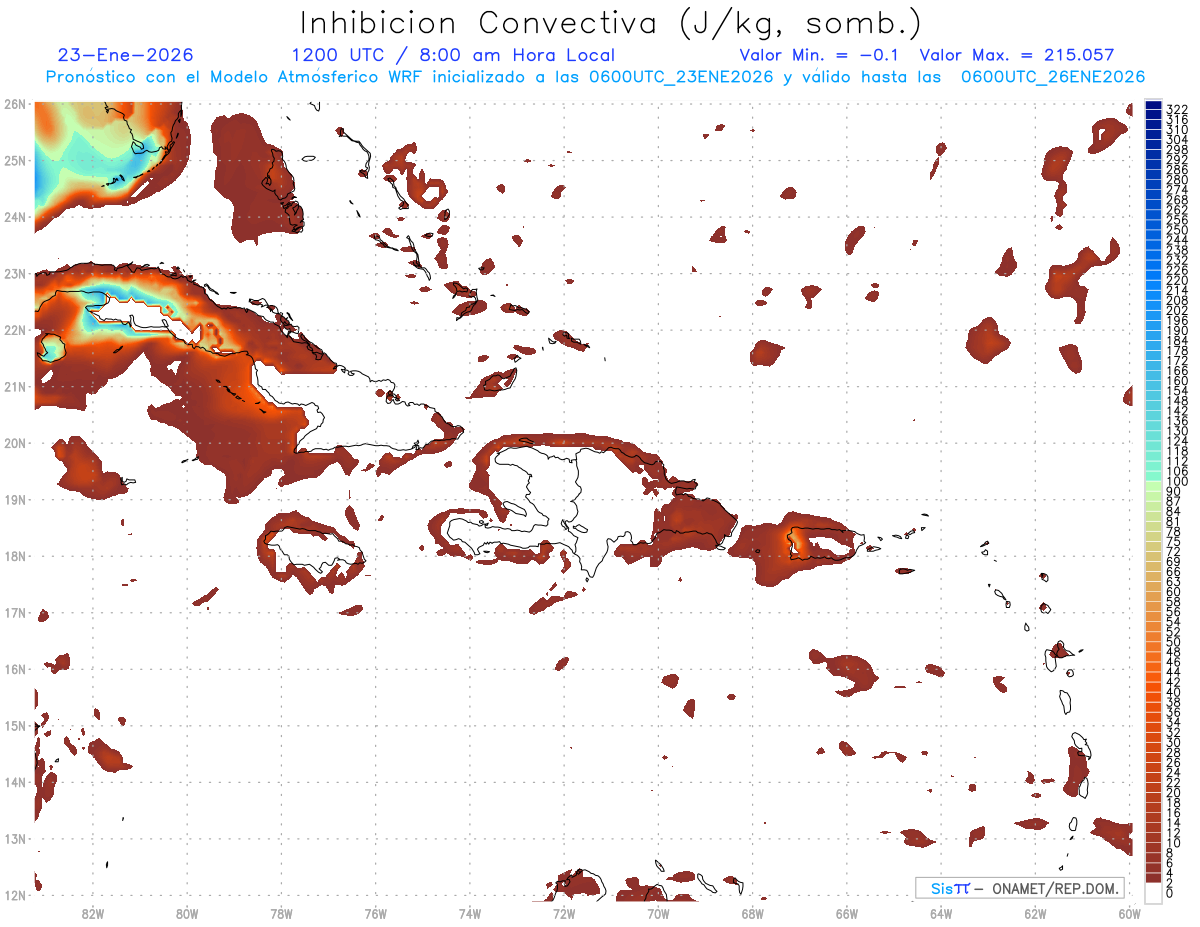Click the 17N latitude label
This screenshot has width=1200, height=927.
tap(15, 612)
